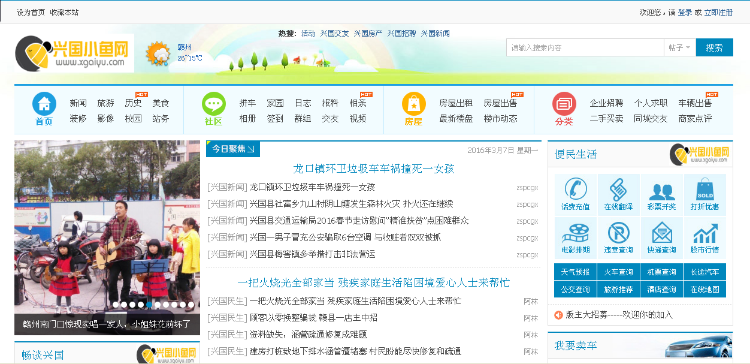Click the orange speaker announcement icon
750x364 pixels.
click(x=558, y=315)
